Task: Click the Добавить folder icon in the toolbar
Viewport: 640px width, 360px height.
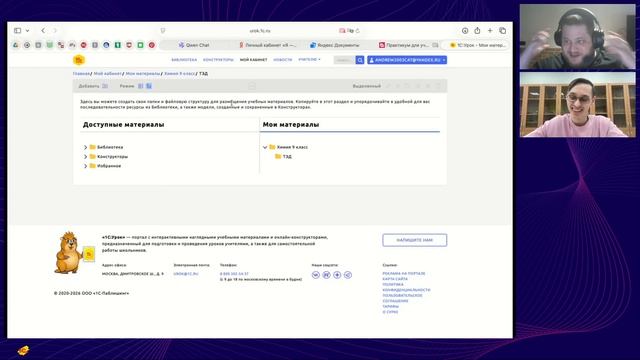Action: click(x=105, y=86)
